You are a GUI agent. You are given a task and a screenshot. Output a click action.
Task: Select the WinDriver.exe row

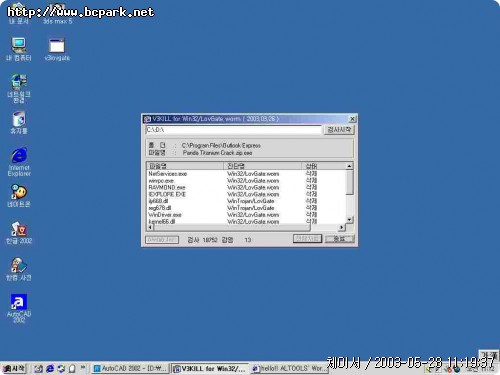(246, 215)
